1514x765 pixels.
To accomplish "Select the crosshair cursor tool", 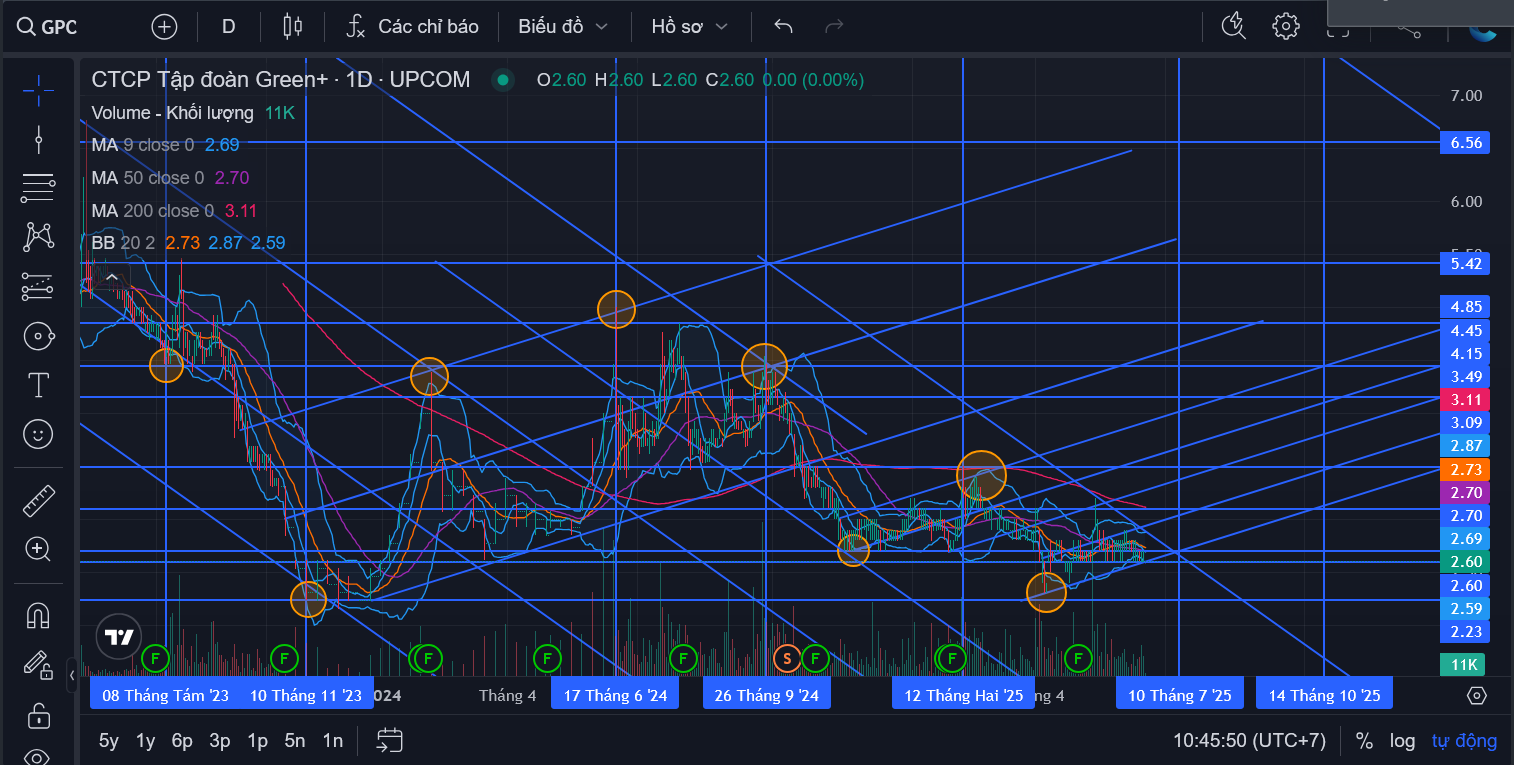I will [x=39, y=90].
